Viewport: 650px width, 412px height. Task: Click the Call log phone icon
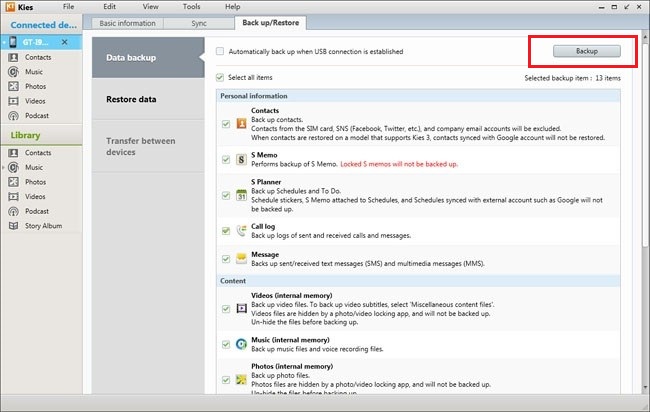tap(241, 231)
